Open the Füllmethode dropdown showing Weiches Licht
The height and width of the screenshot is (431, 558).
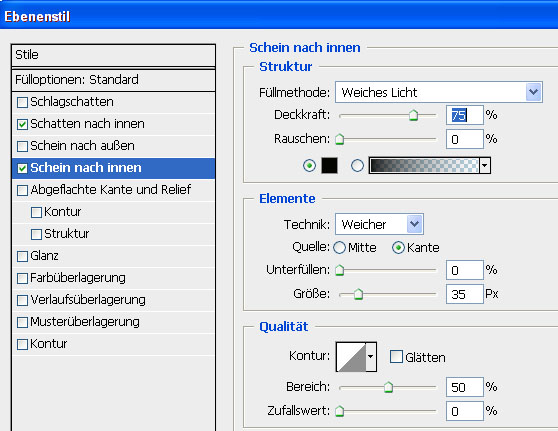point(438,93)
